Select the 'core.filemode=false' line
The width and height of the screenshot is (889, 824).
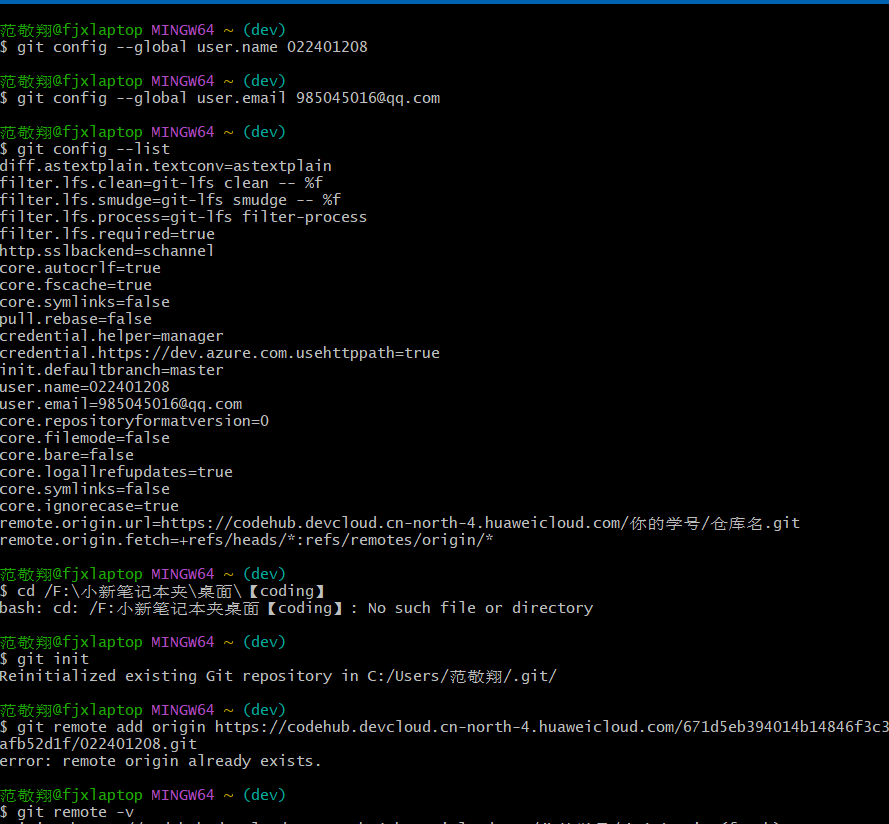(x=85, y=438)
